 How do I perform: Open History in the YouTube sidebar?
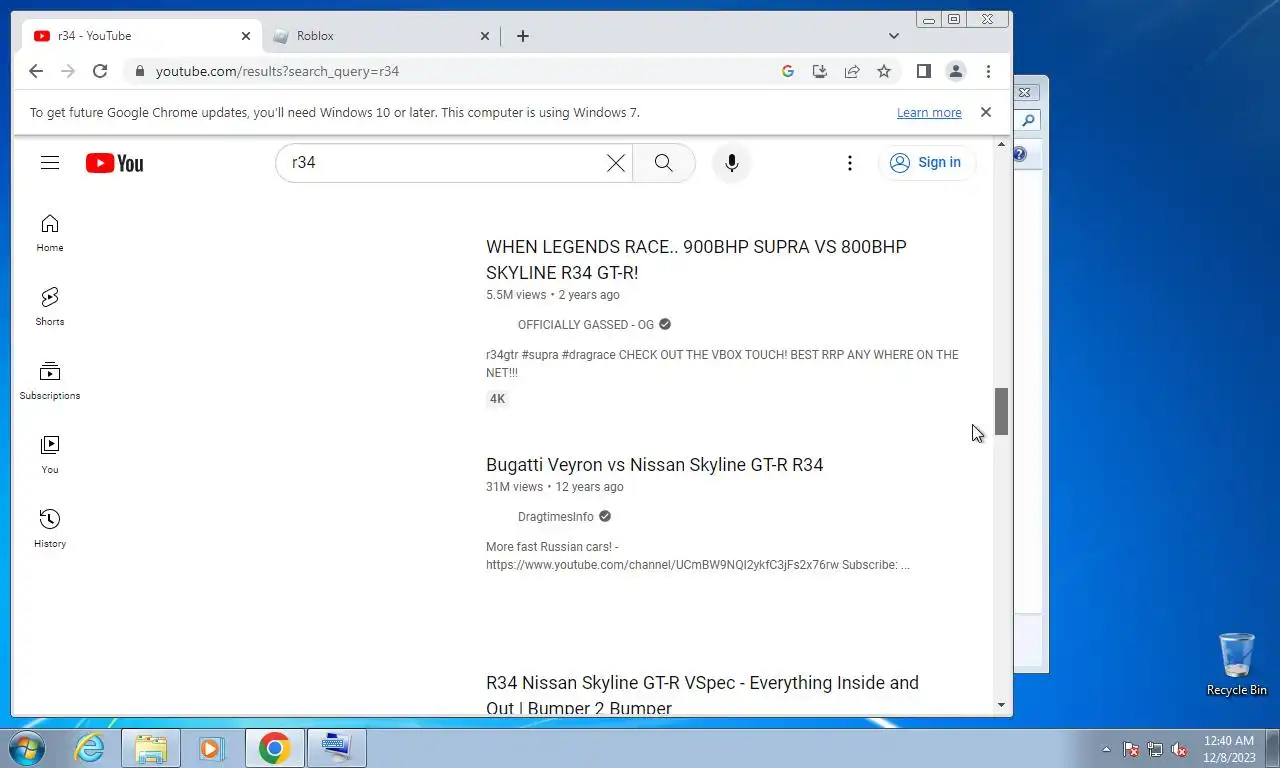pyautogui.click(x=50, y=529)
